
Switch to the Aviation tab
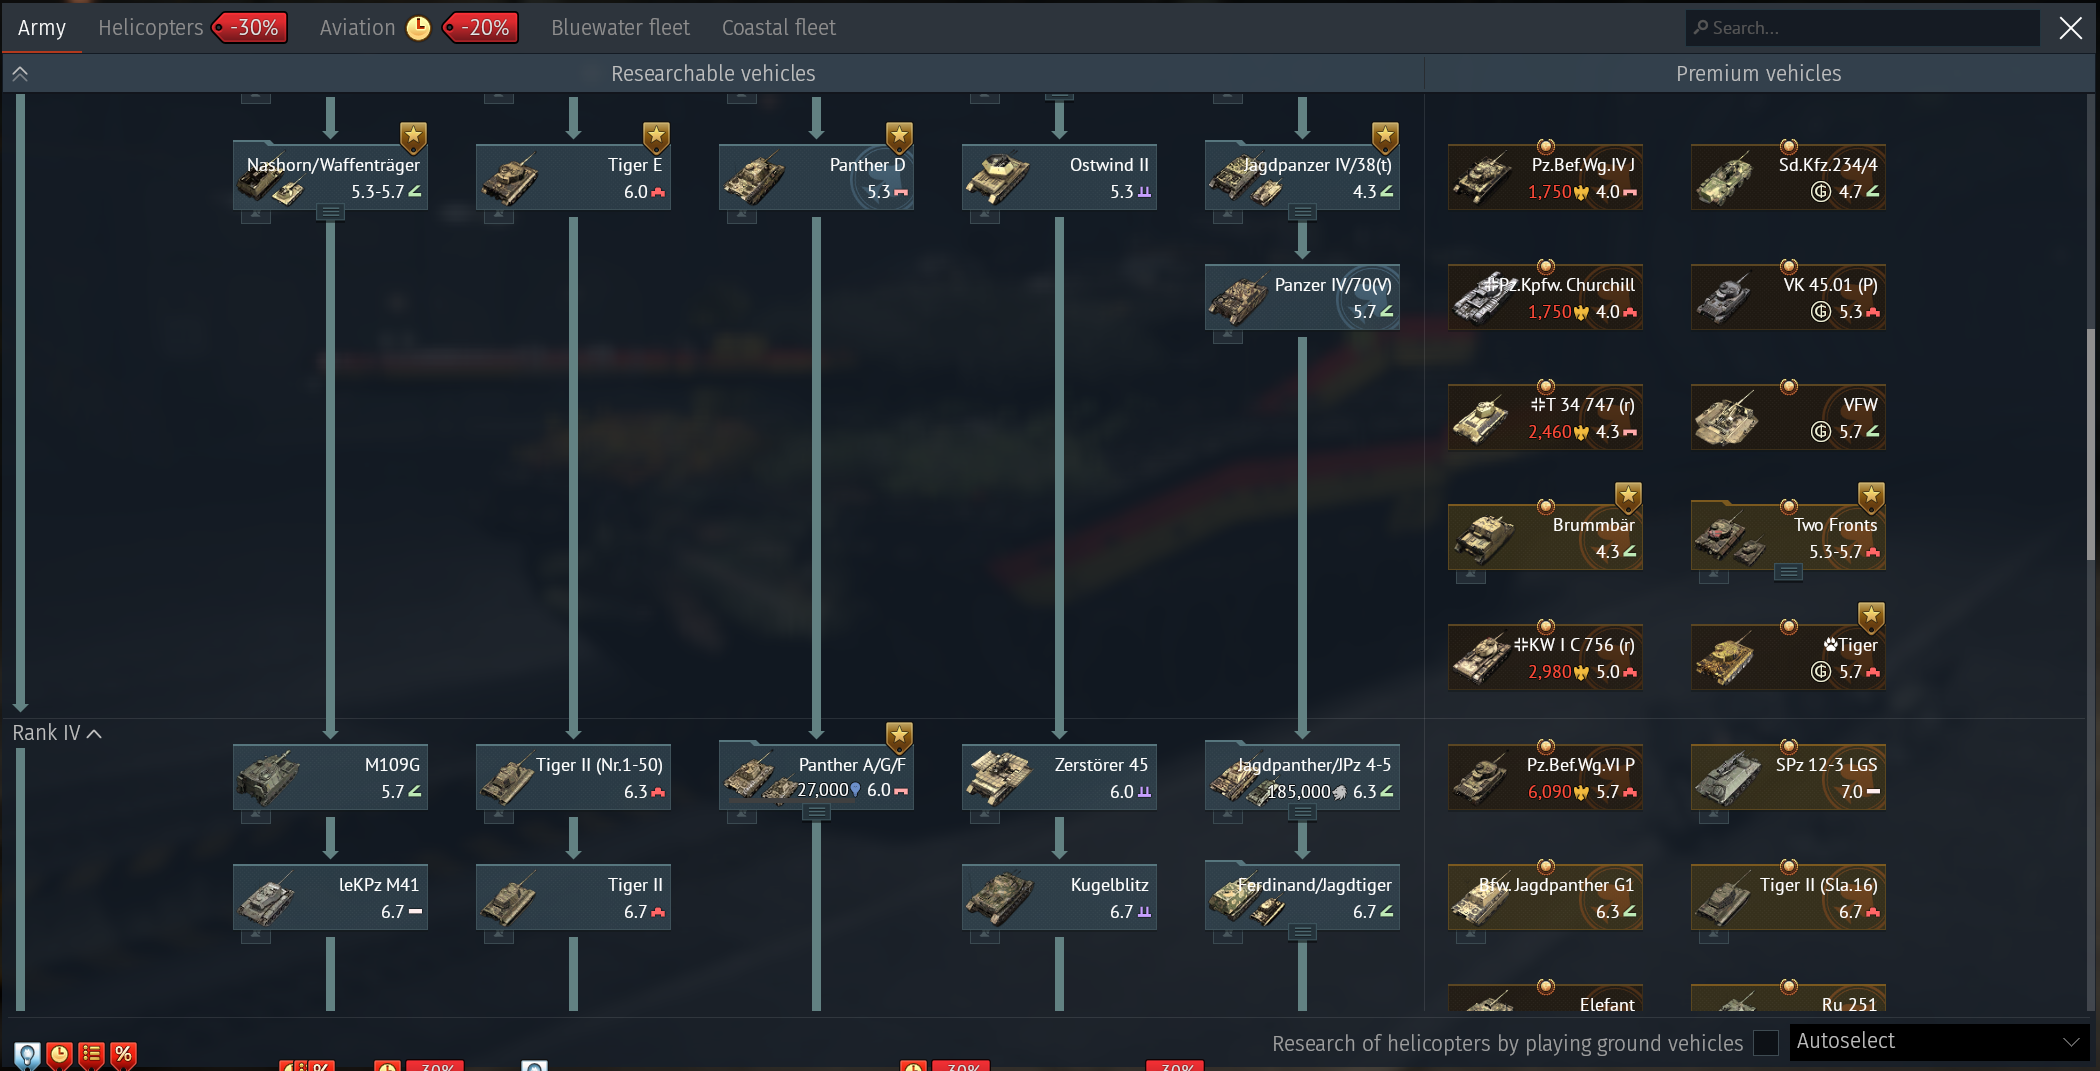(x=357, y=28)
